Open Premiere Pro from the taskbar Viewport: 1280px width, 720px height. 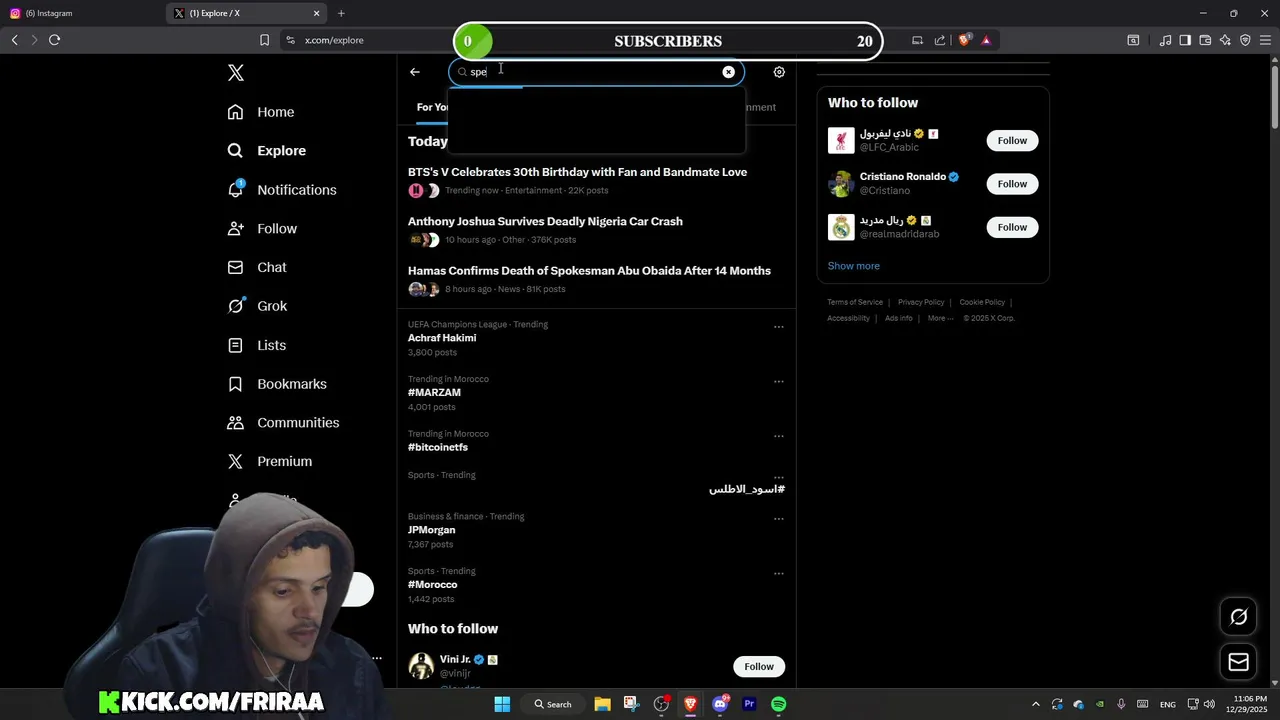click(x=749, y=704)
